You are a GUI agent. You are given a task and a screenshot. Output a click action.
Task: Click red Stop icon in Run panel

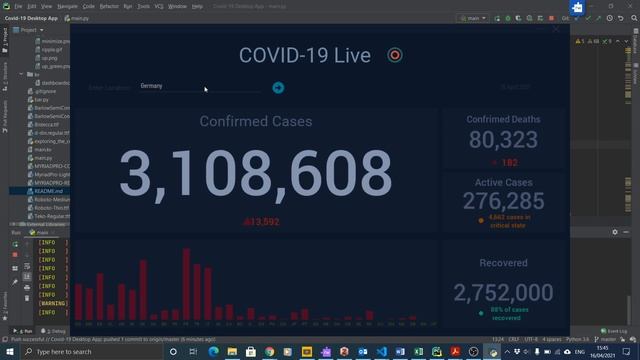click(x=15, y=255)
